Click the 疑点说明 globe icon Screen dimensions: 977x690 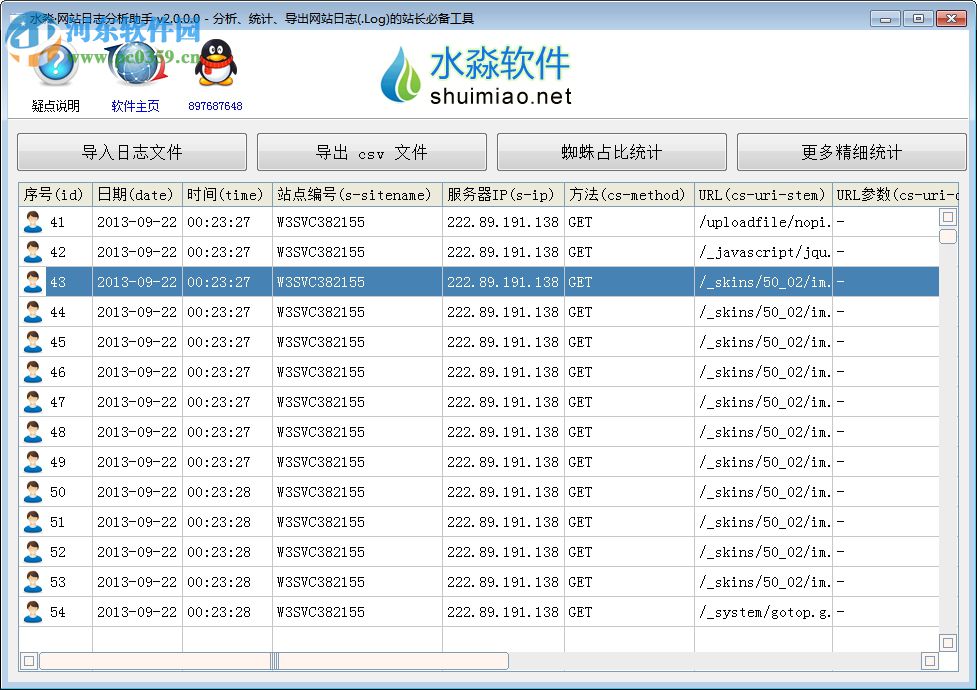click(x=55, y=65)
